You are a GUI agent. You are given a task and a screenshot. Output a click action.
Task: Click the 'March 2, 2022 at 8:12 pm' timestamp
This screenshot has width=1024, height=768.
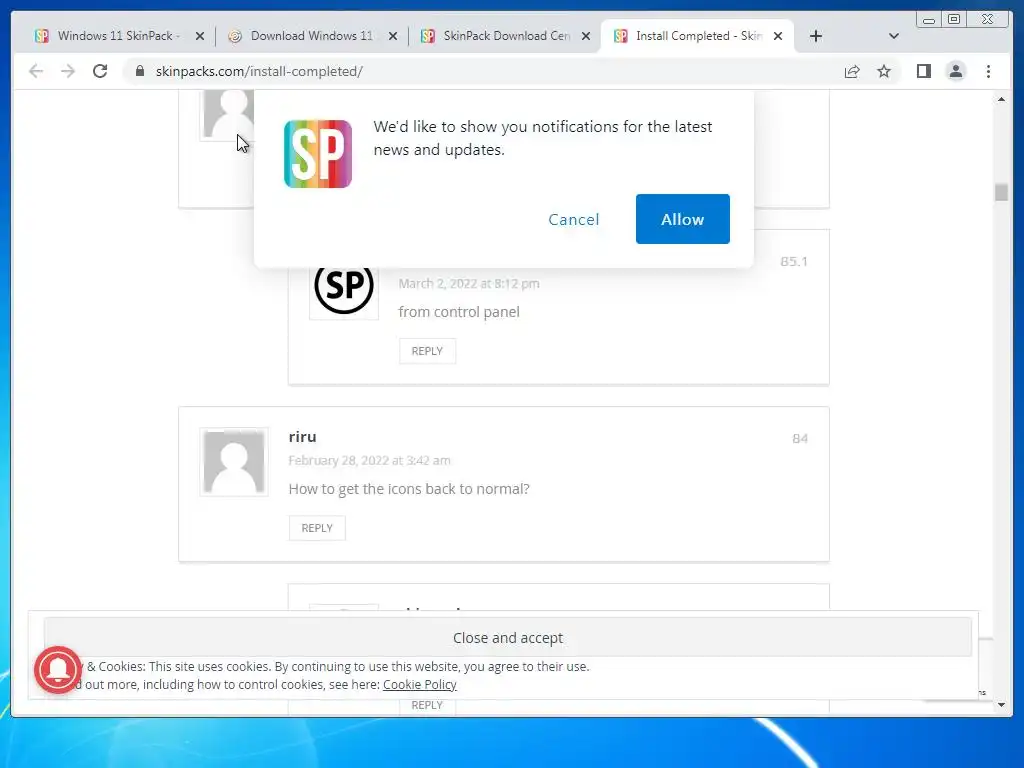coord(469,283)
